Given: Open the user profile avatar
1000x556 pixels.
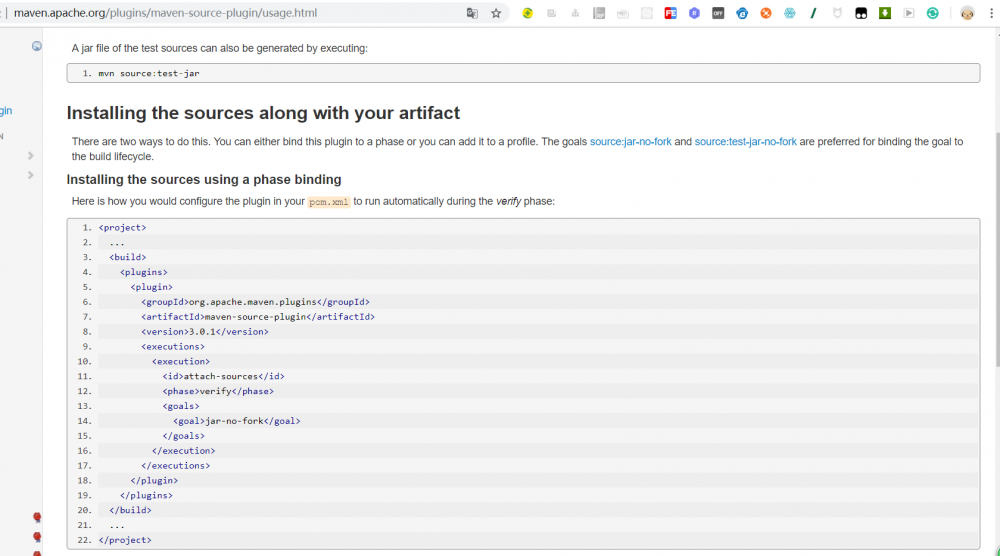Looking at the screenshot, I should (967, 13).
